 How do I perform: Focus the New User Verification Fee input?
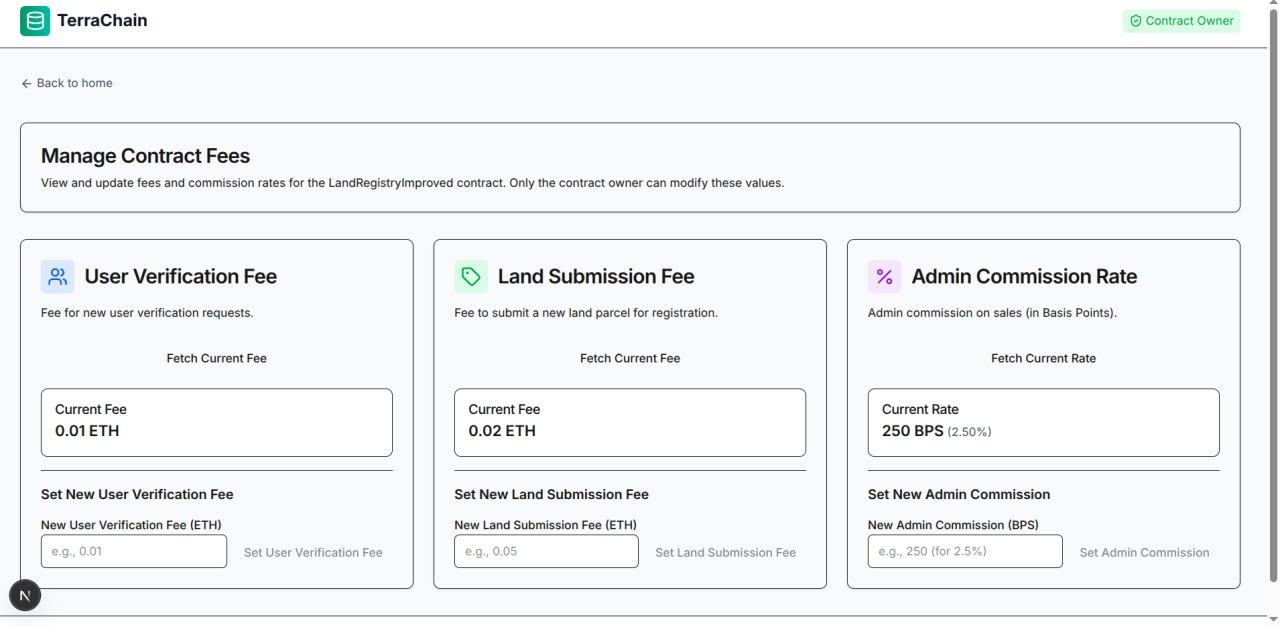coord(133,551)
